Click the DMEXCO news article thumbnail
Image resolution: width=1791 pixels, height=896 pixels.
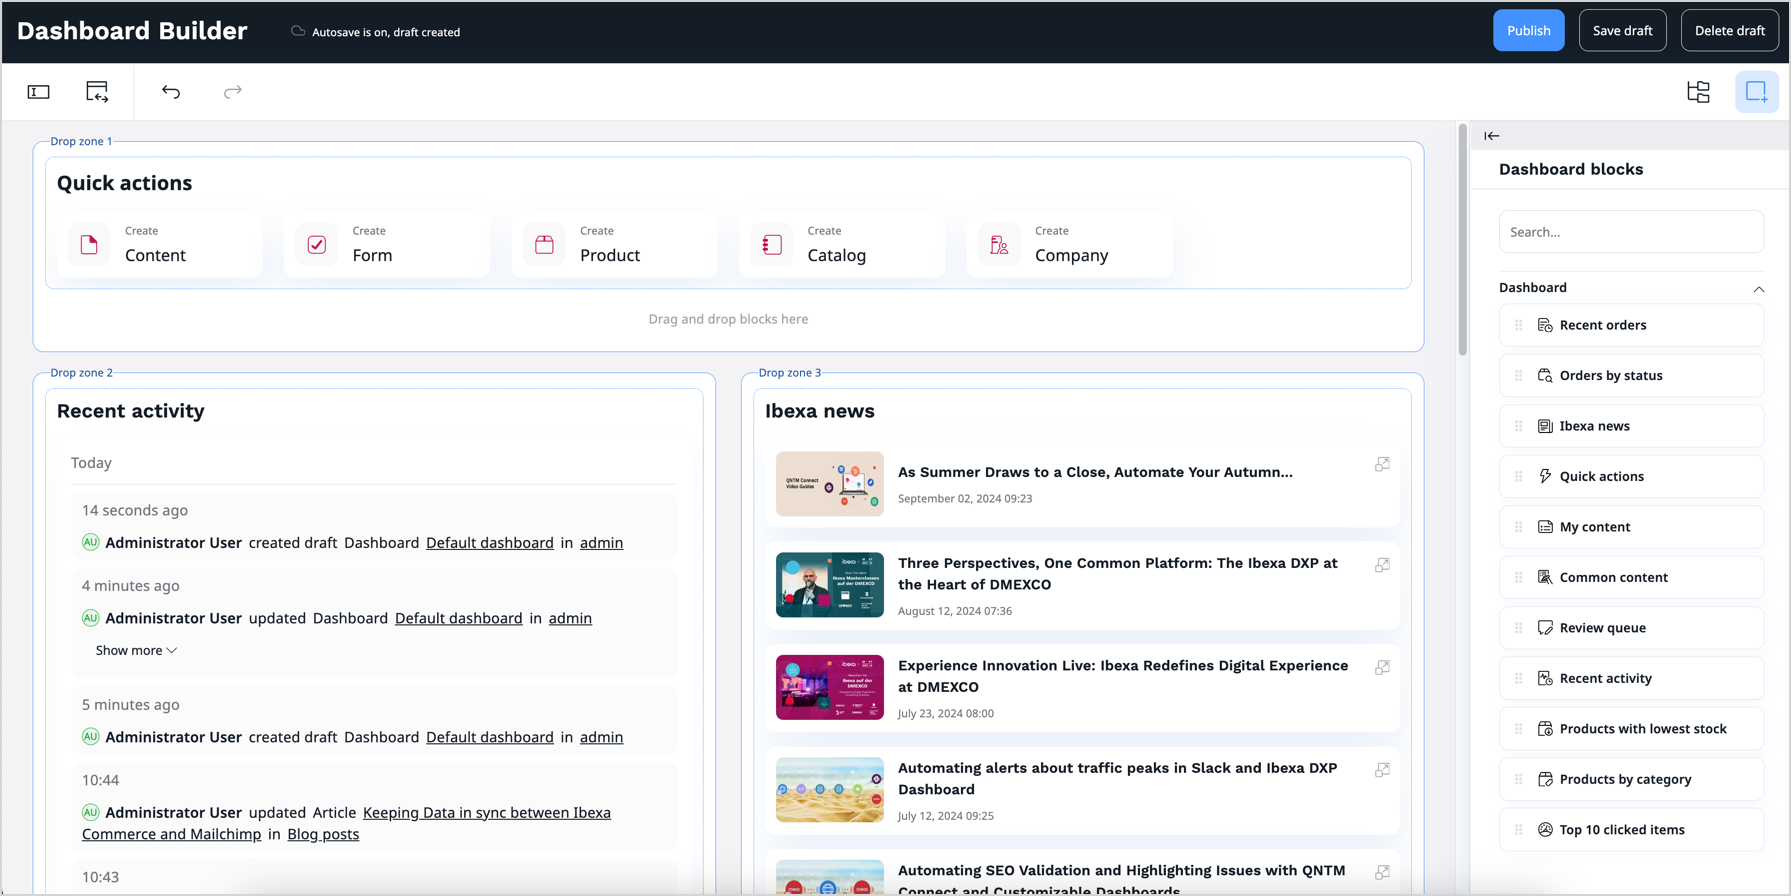point(830,585)
